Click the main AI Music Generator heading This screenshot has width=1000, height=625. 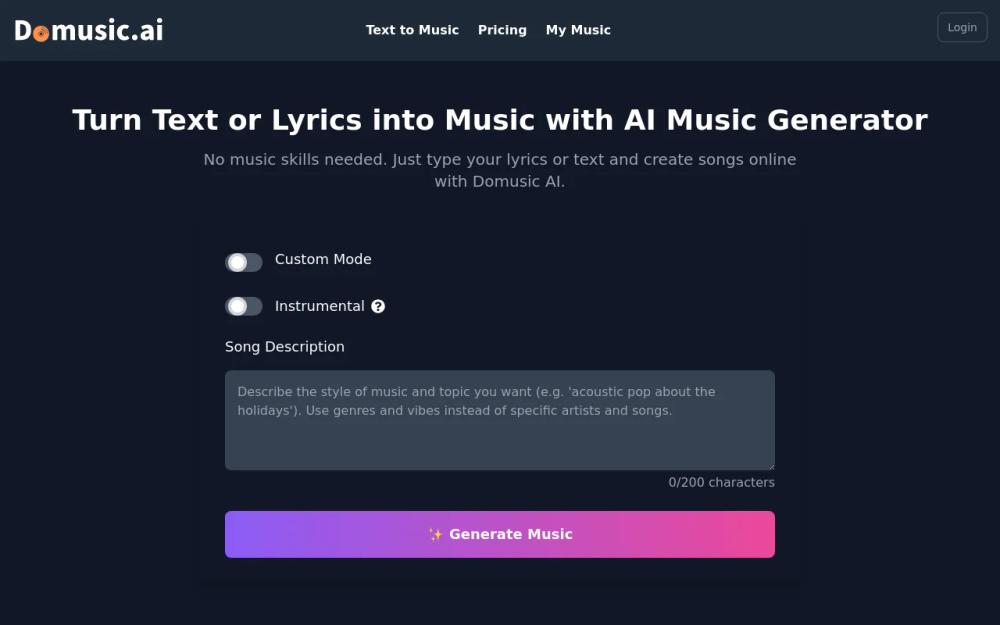point(500,120)
